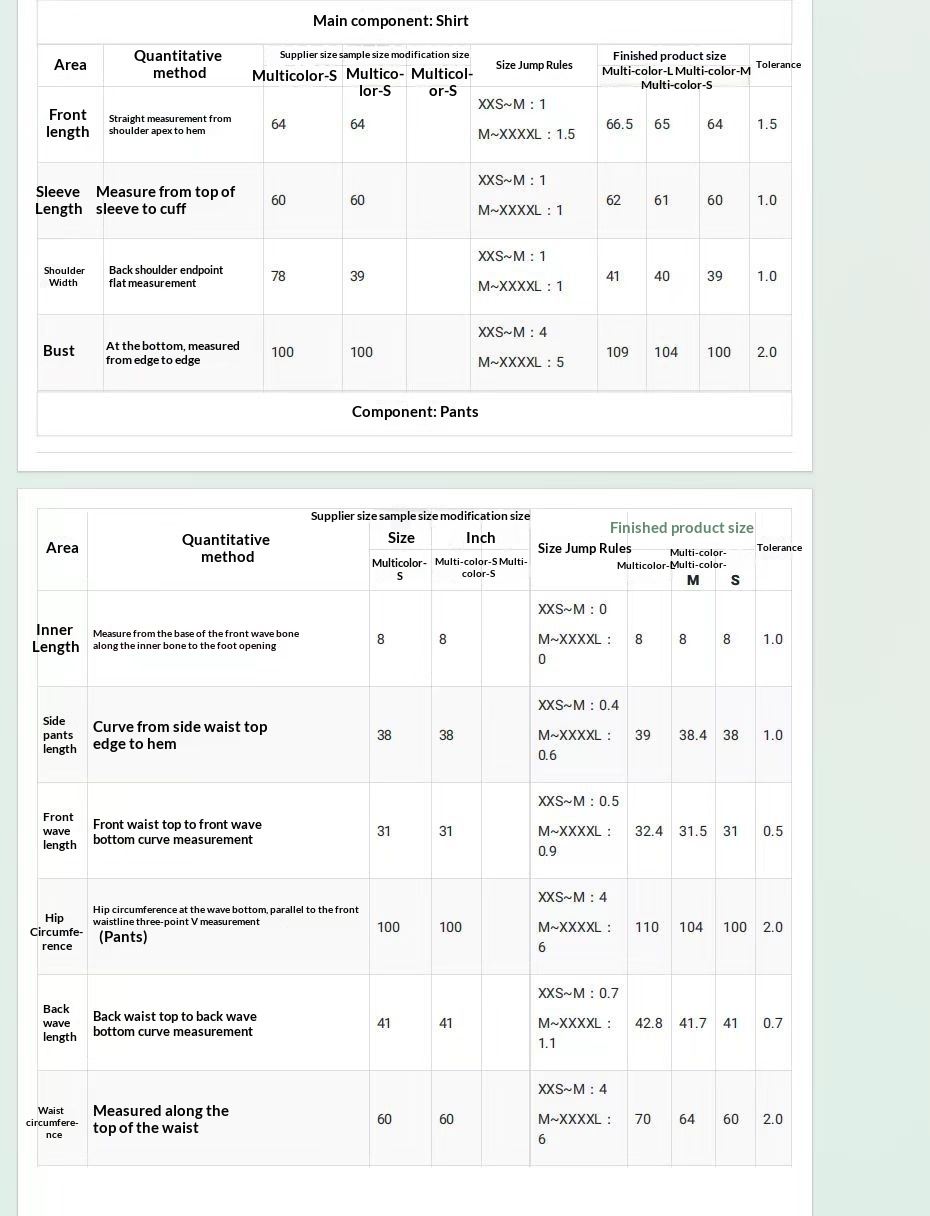Select the "Component: Pants" heading row
This screenshot has width=930, height=1216.
(414, 412)
